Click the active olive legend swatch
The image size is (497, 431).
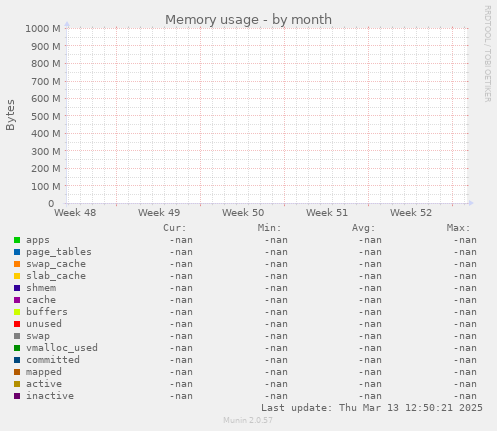[x=17, y=384]
